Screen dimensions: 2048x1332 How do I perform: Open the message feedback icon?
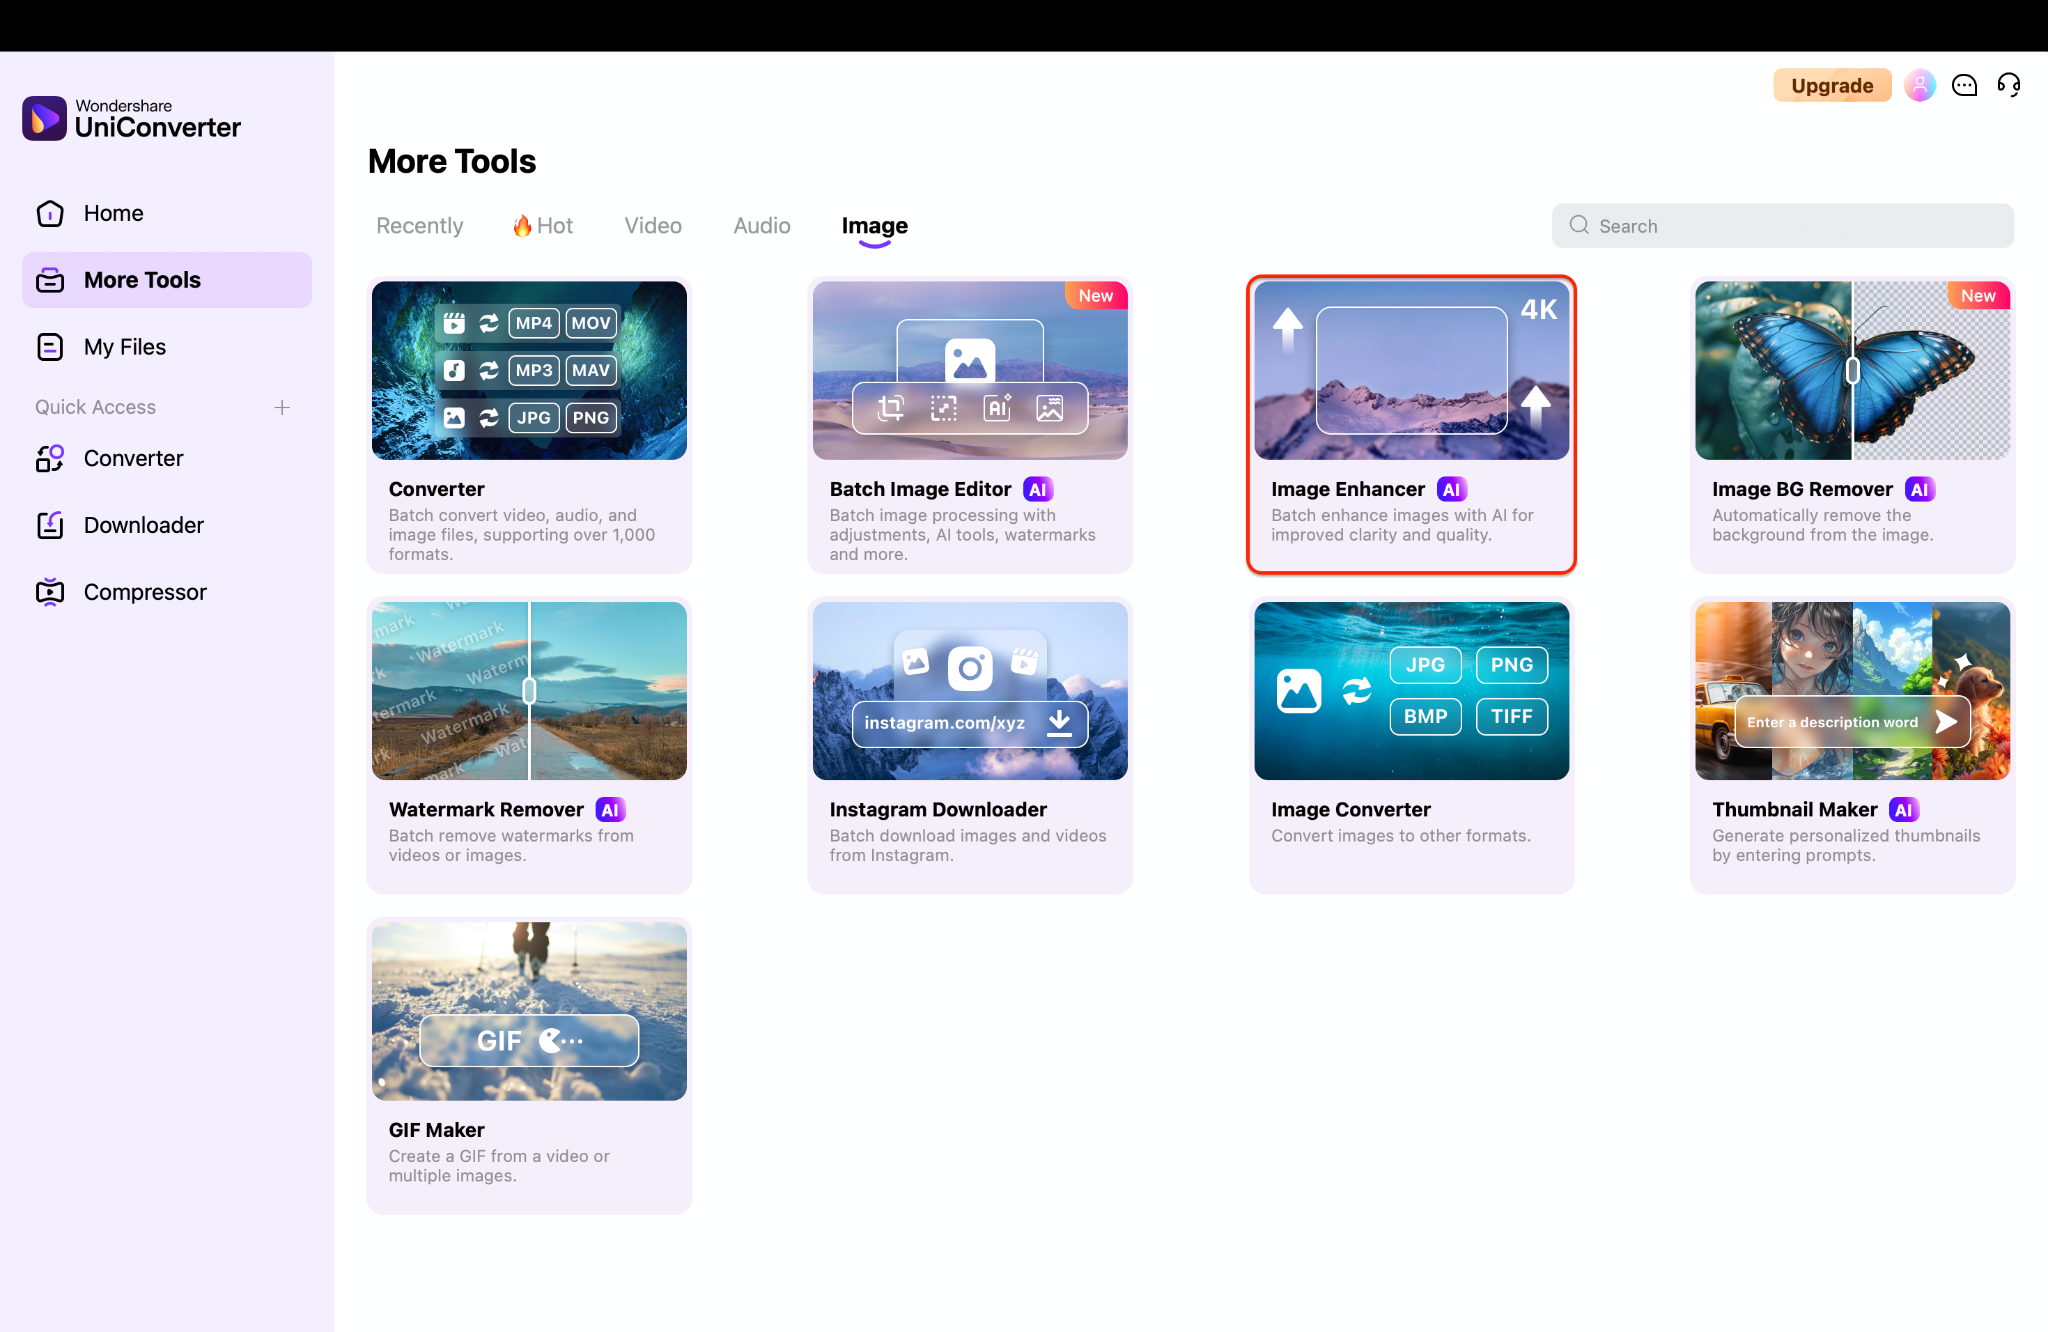pyautogui.click(x=1964, y=86)
